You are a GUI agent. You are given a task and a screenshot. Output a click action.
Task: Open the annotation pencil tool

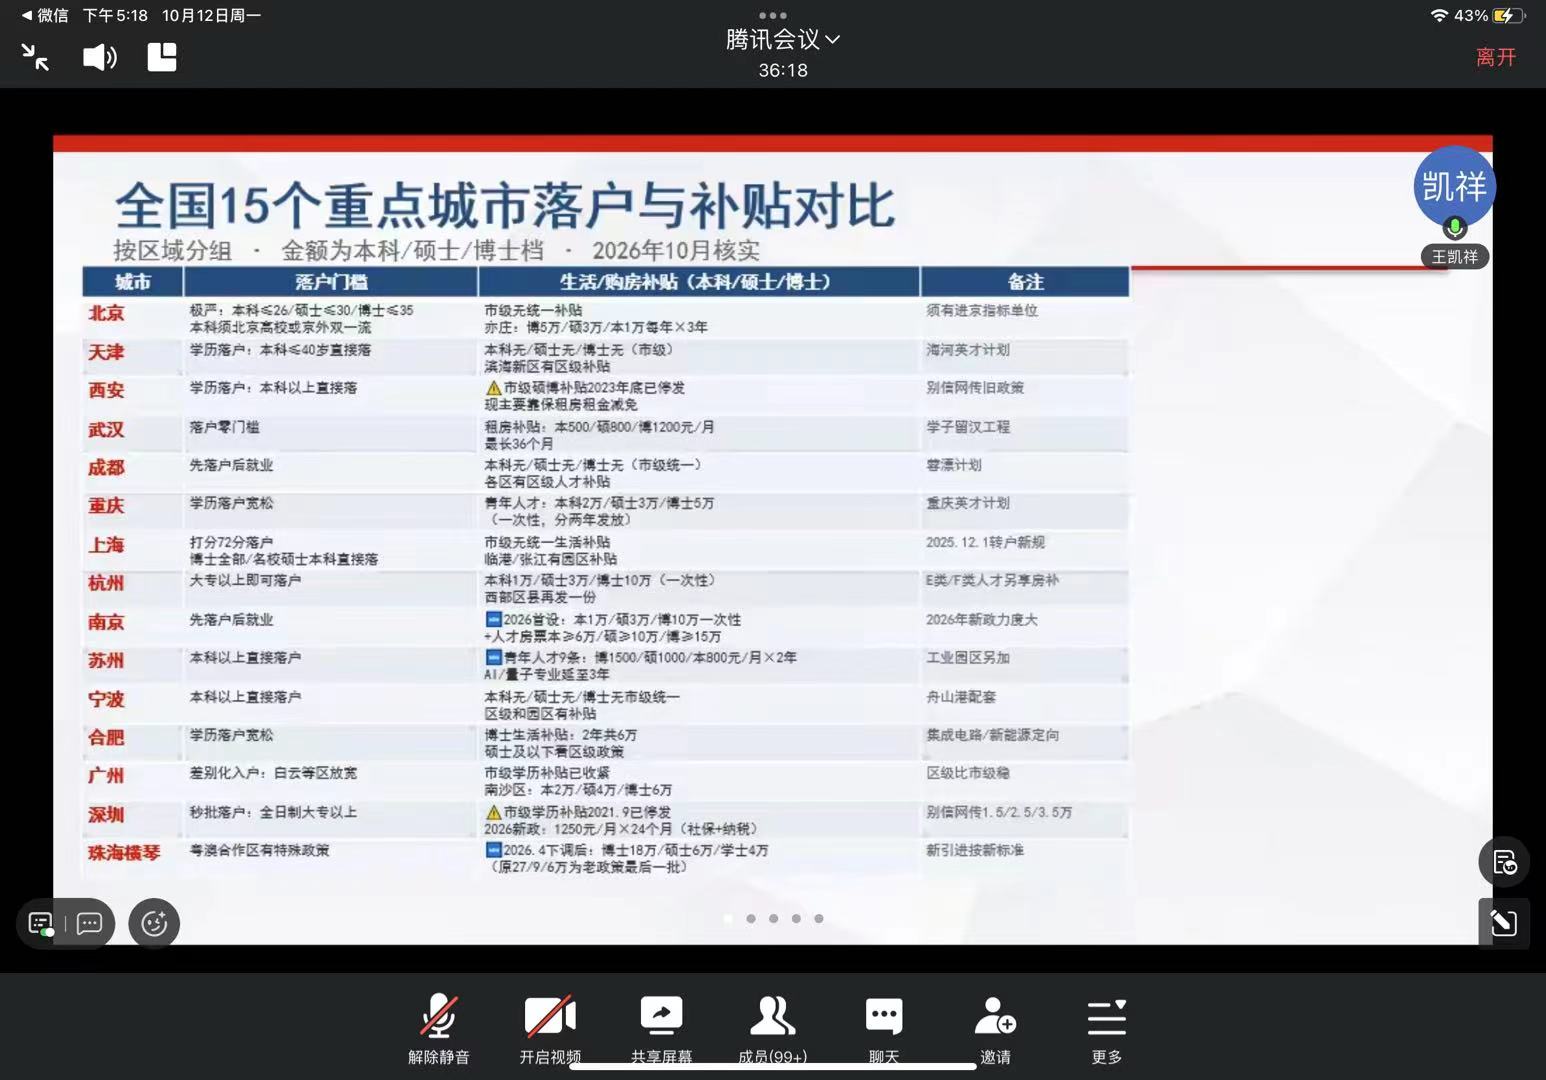point(1504,923)
